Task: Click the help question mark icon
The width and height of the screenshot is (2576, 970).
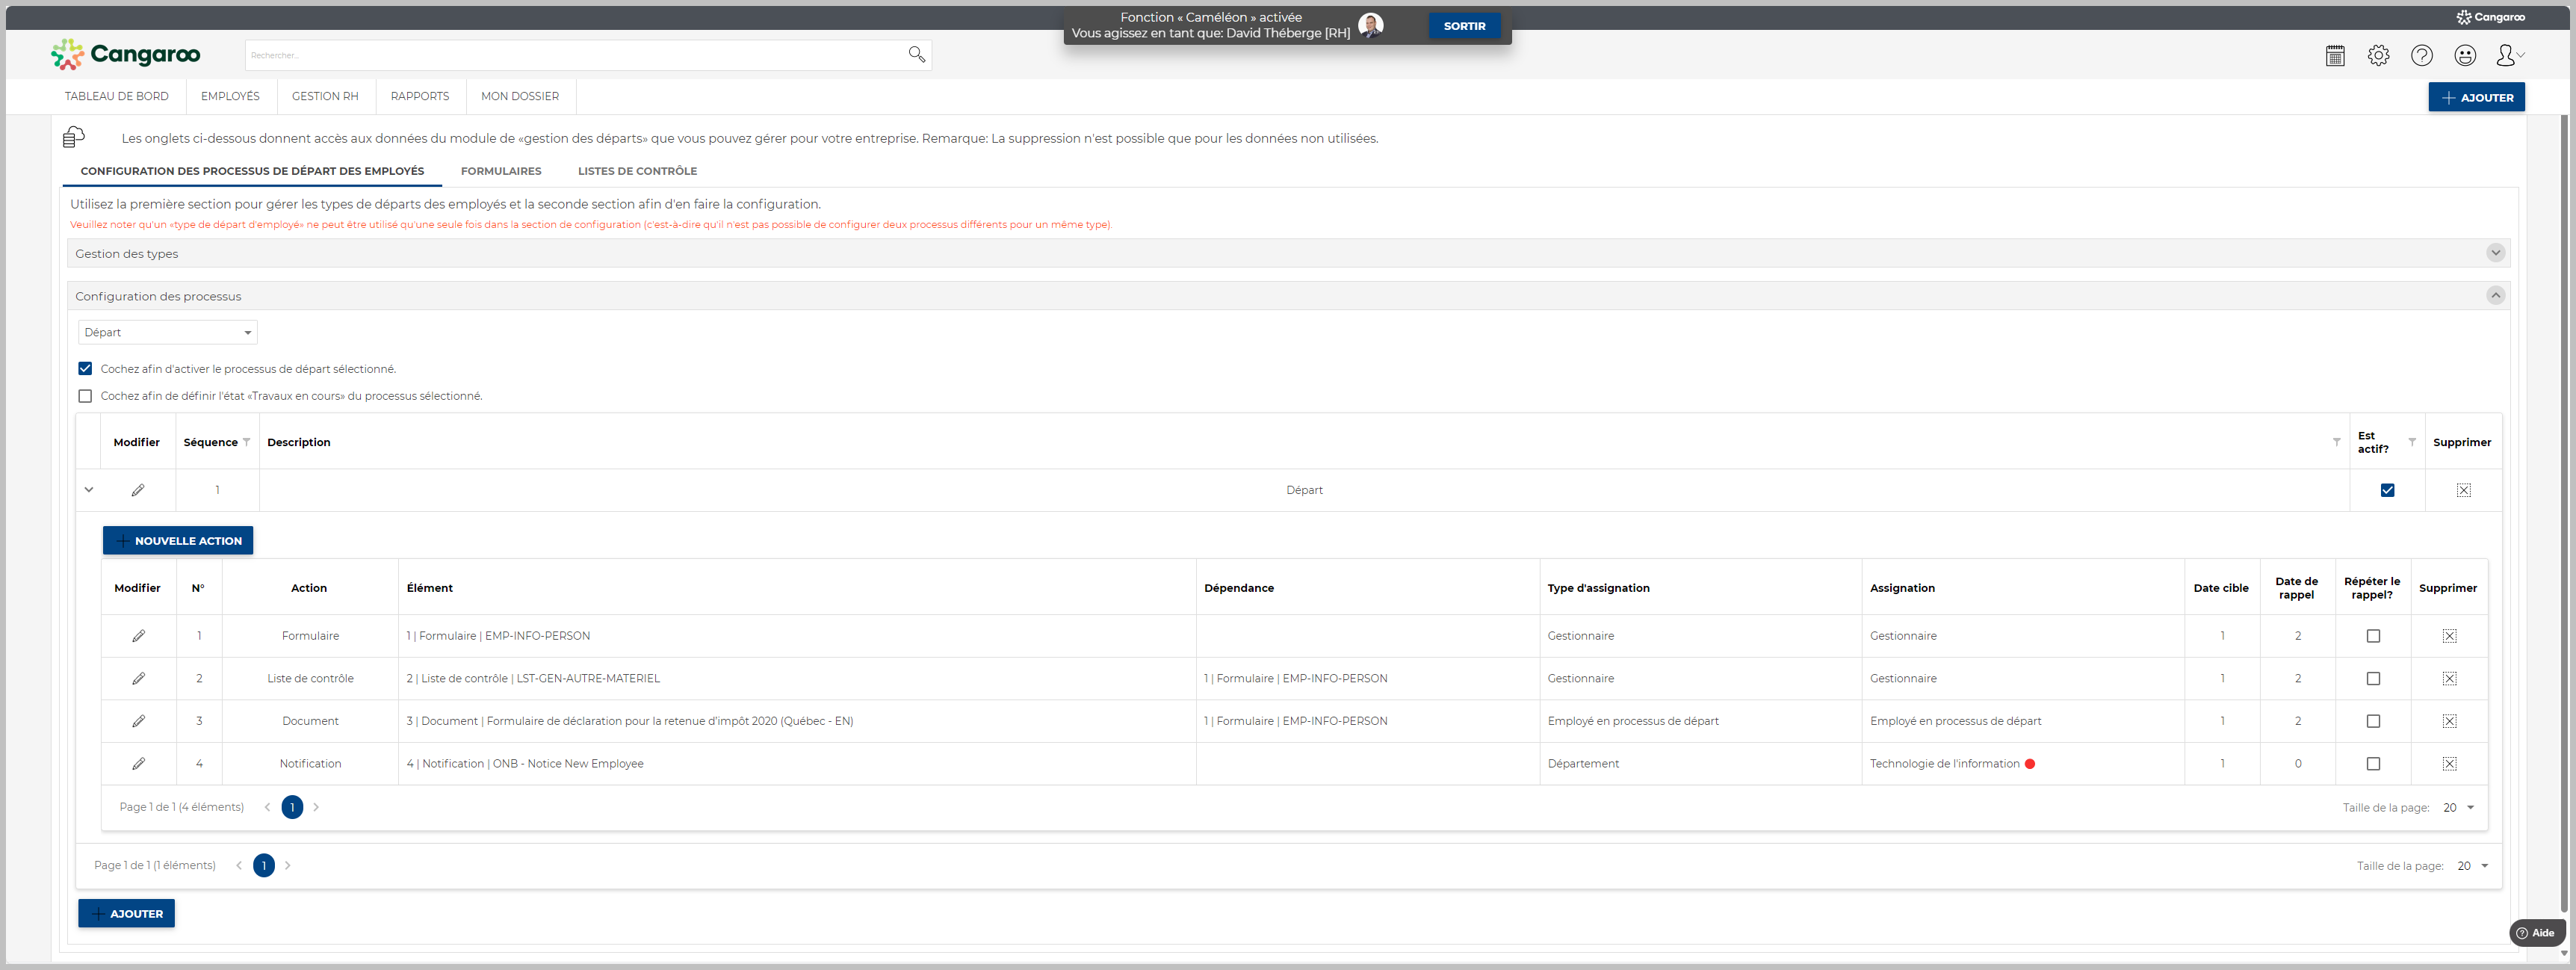Action: (2421, 56)
